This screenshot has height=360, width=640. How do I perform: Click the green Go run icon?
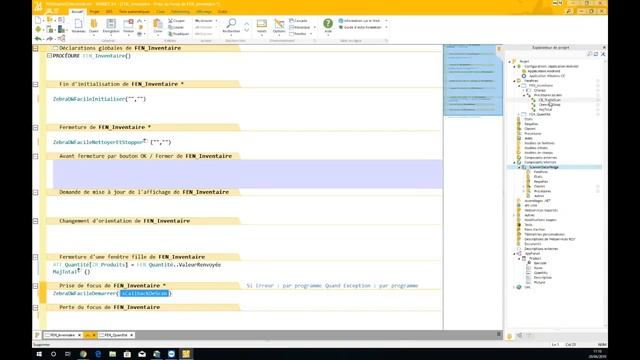pyautogui.click(x=38, y=29)
